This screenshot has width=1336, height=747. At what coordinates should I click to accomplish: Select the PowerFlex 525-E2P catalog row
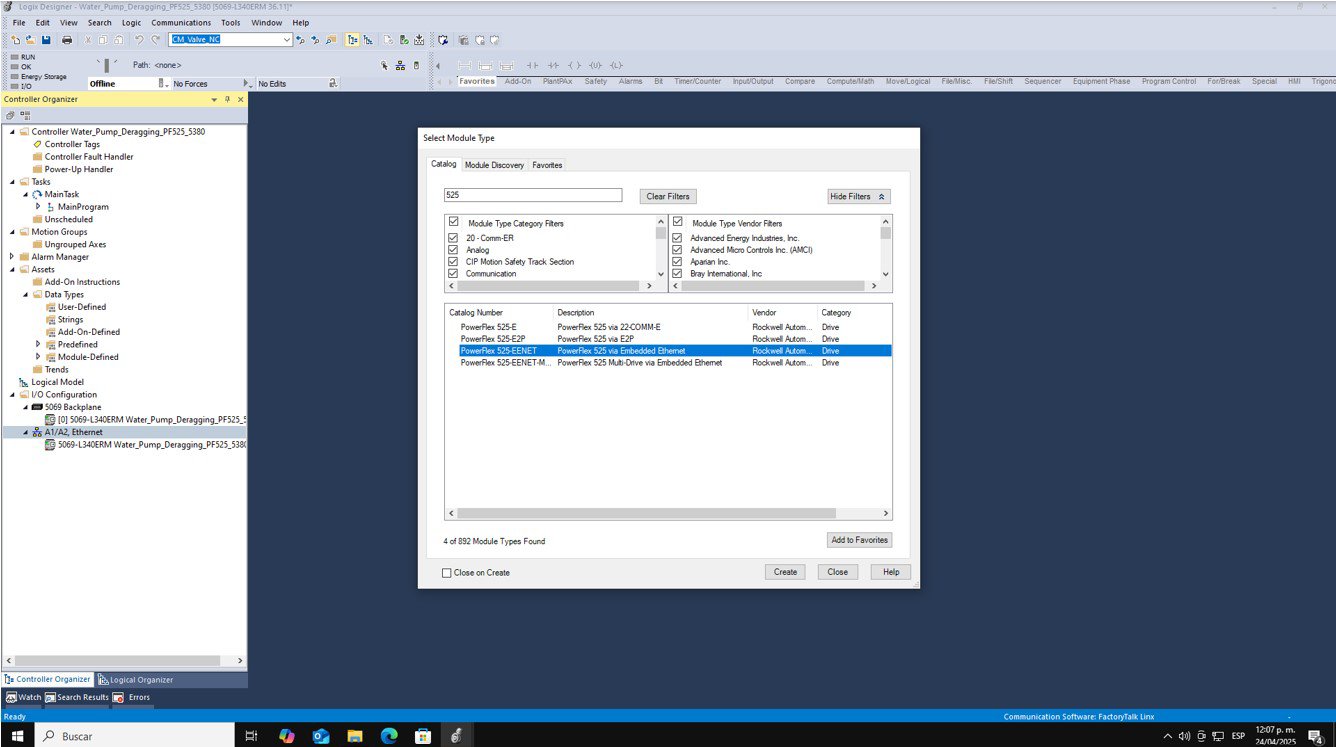(668, 339)
